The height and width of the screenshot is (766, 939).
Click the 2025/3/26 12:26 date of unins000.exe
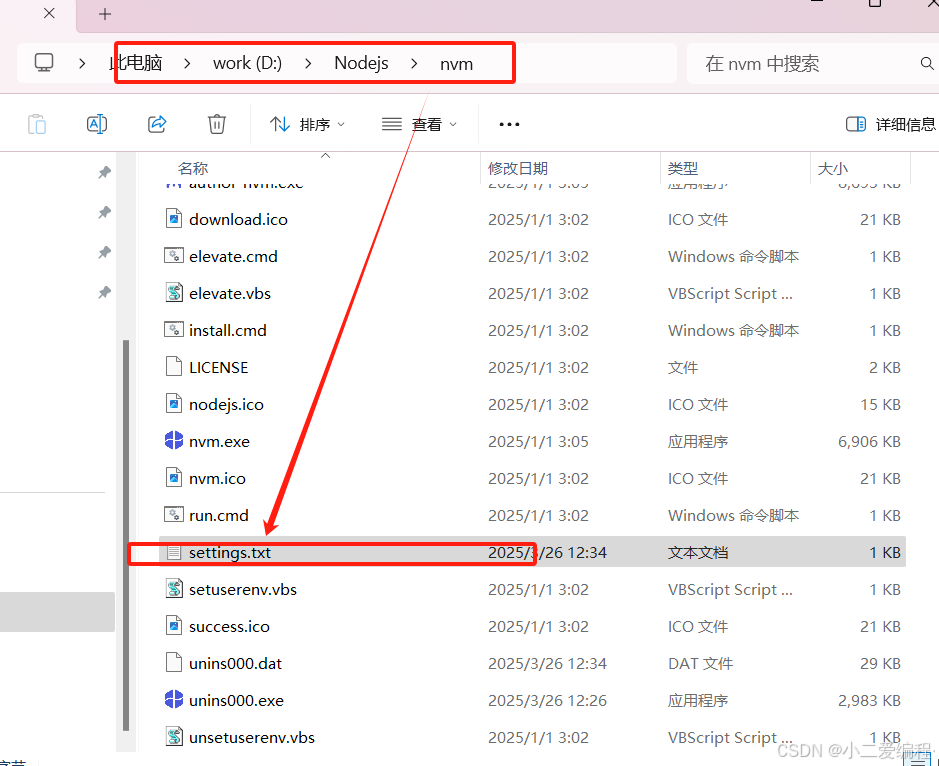point(547,701)
